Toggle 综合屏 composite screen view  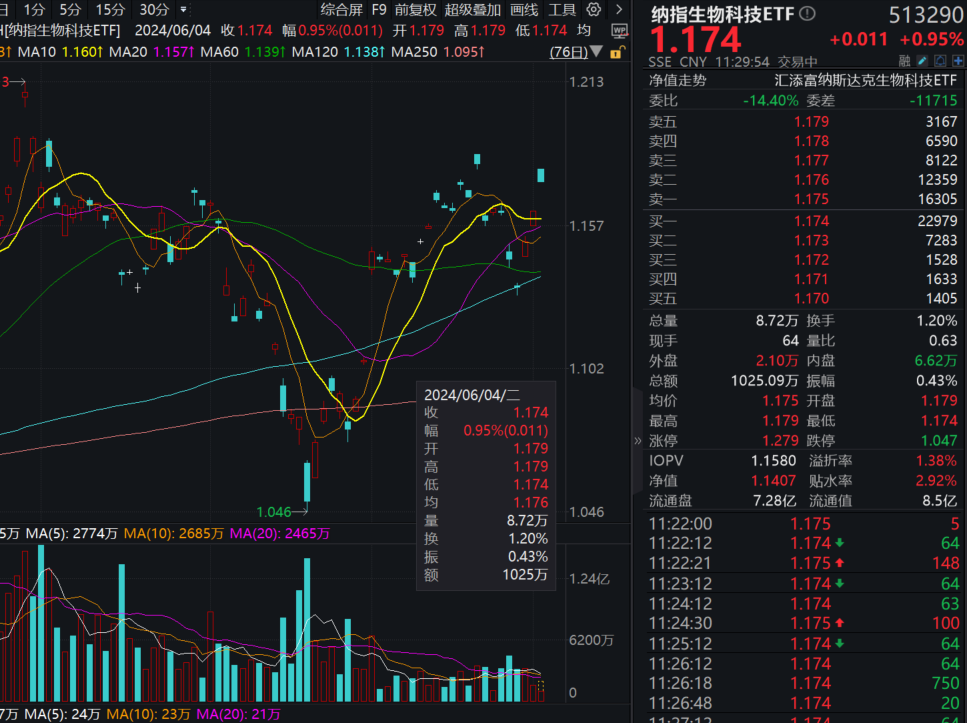click(x=340, y=10)
